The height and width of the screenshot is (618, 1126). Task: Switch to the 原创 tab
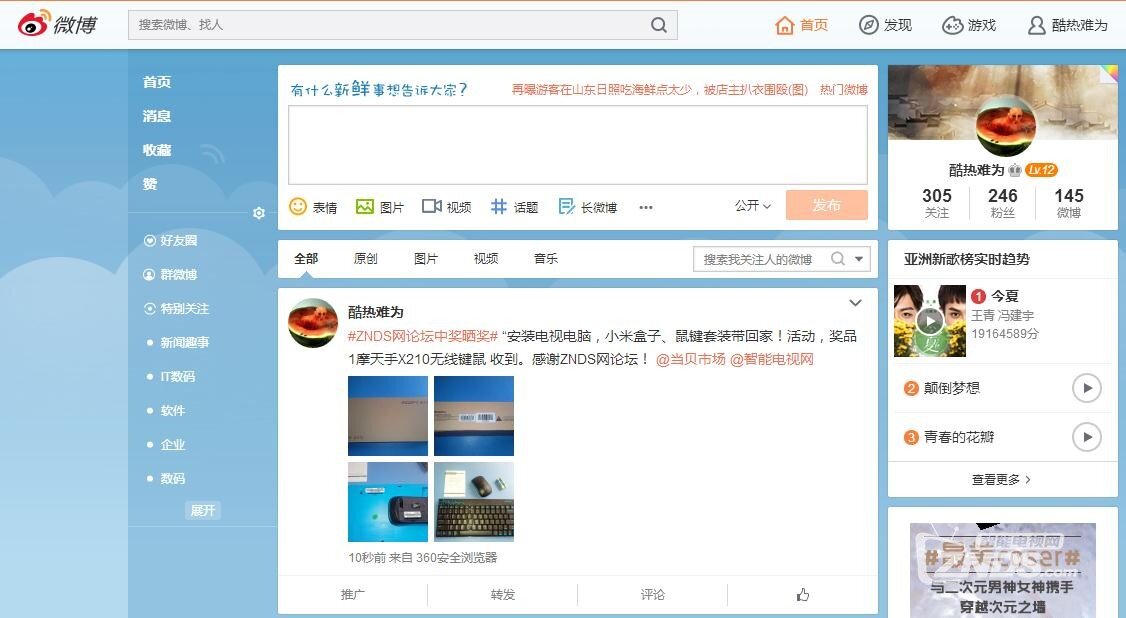click(x=366, y=258)
